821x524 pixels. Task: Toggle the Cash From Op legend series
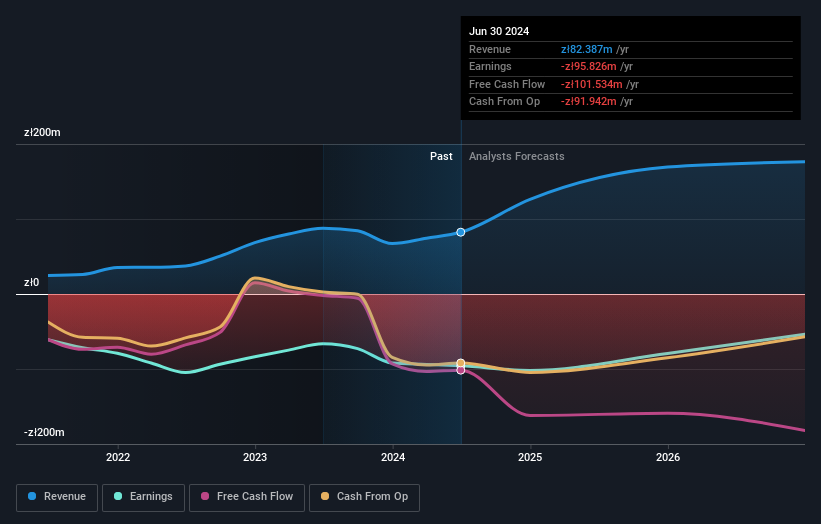(364, 497)
